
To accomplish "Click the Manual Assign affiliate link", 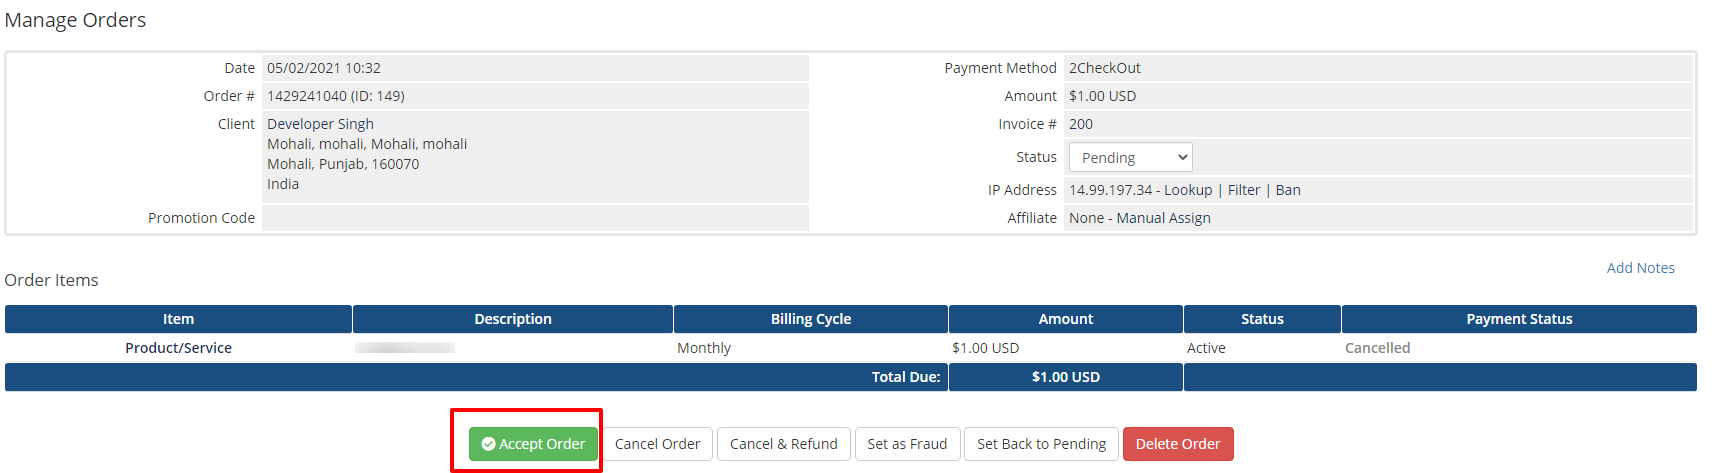I will point(1163,218).
